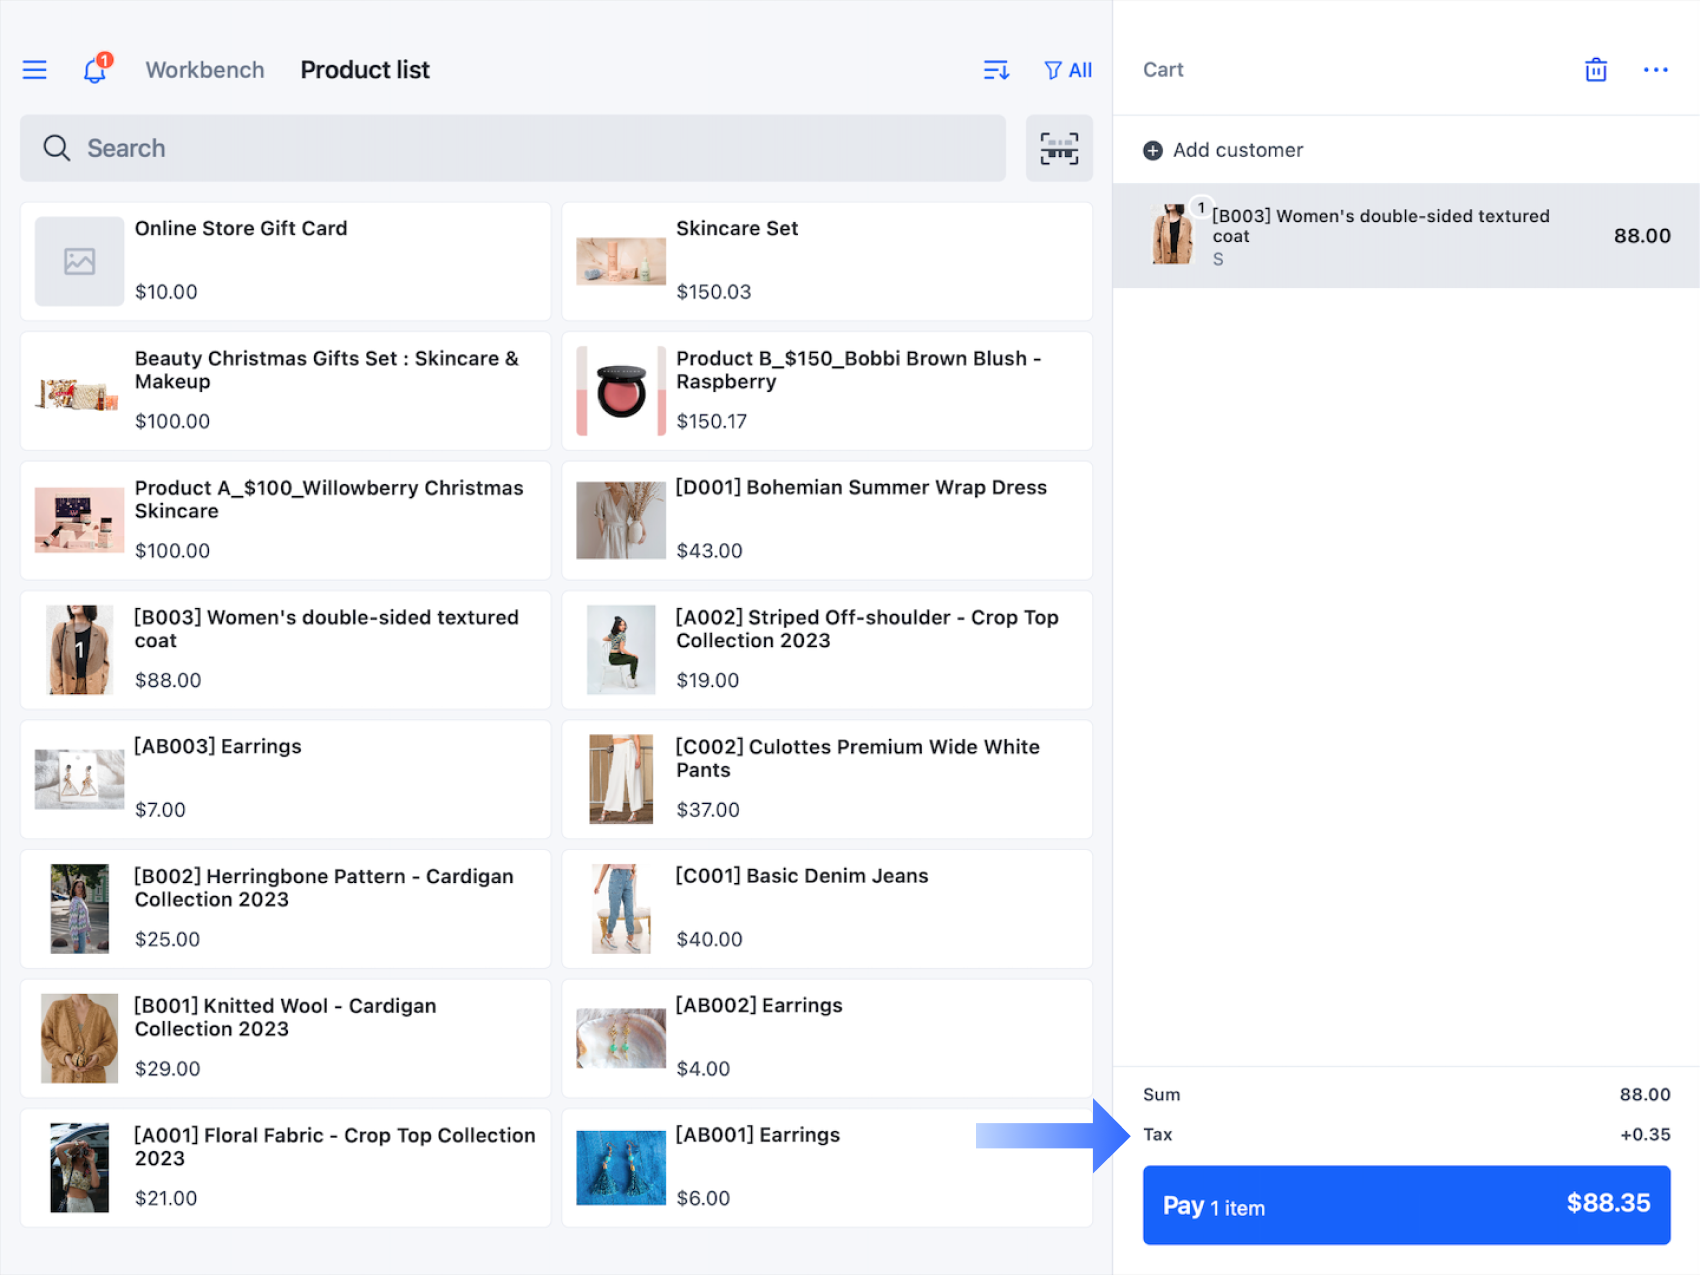
Task: Click Basic Denim Jeans thumbnail
Action: point(621,909)
